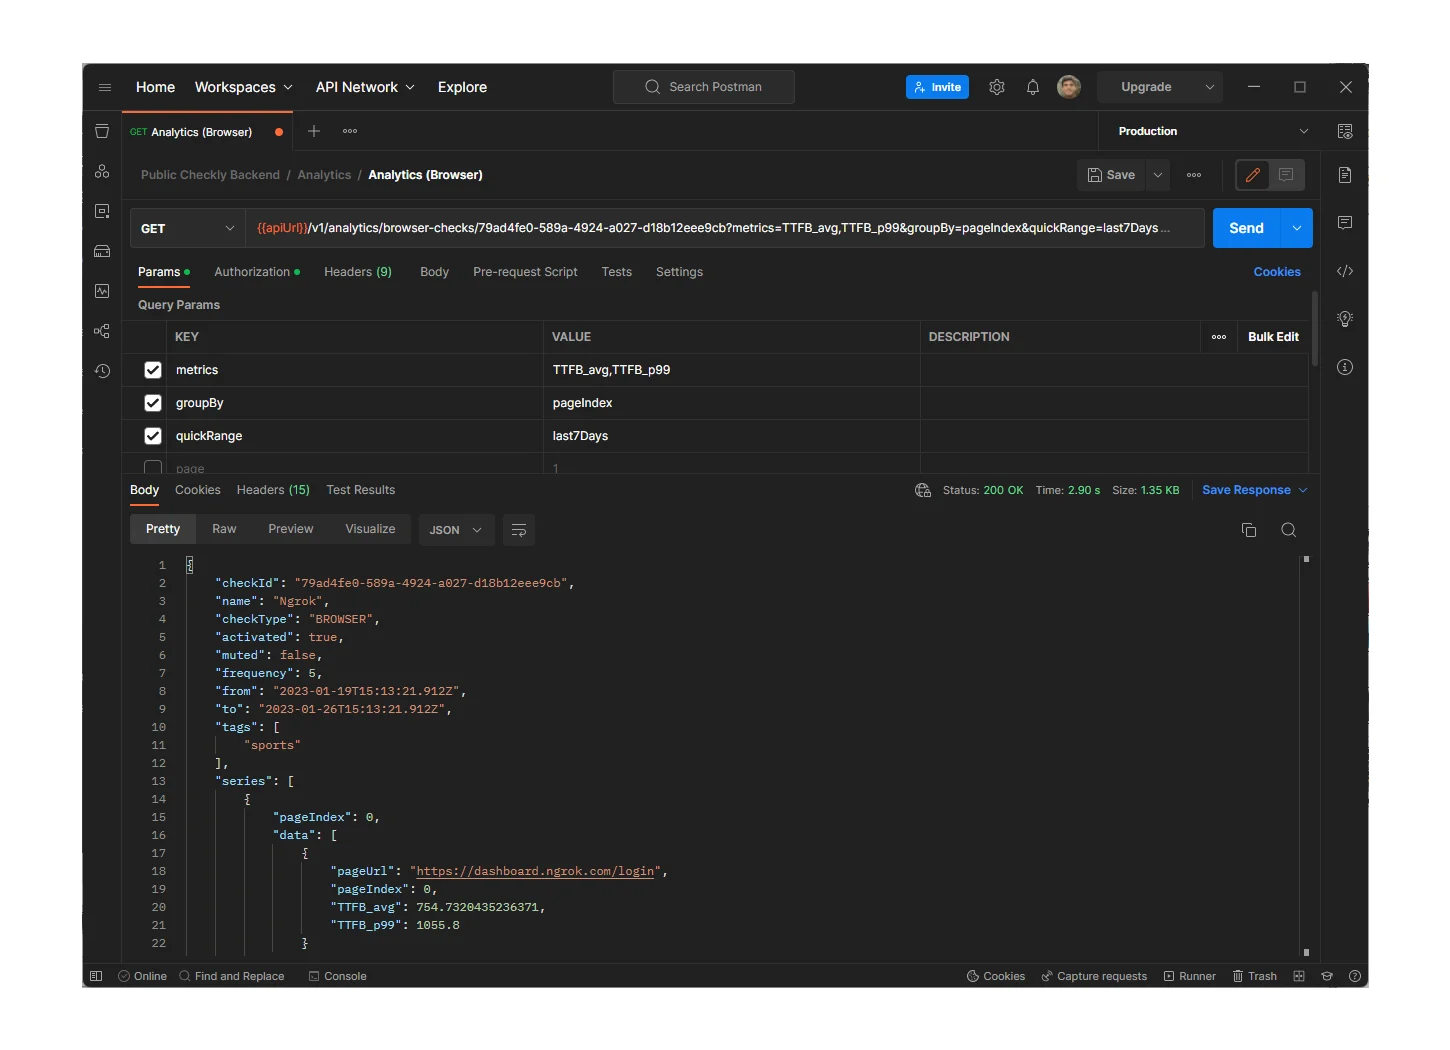This screenshot has width=1450, height=1050.
Task: Expand API Network dropdown
Action: [x=365, y=87]
